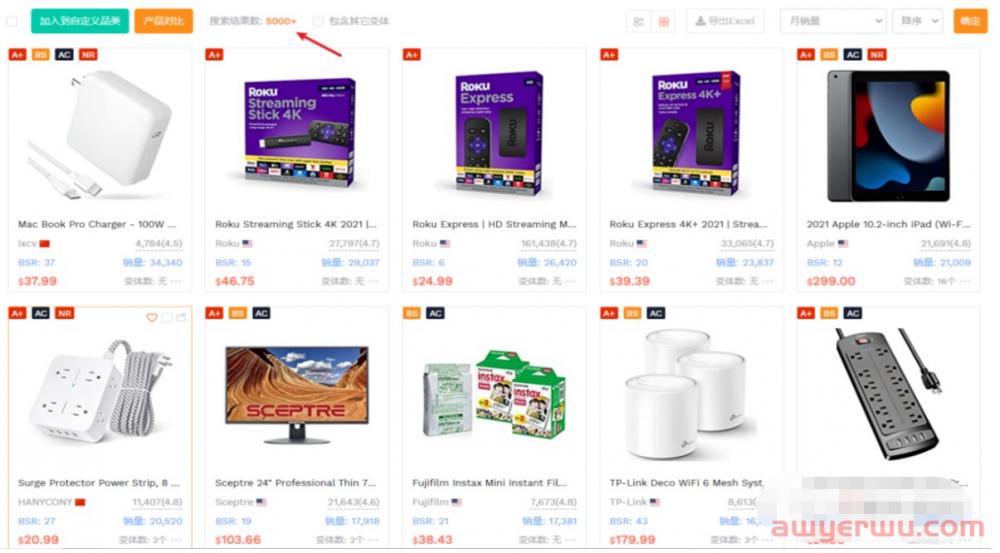The width and height of the screenshot is (1000, 553).
Task: Tick the select-all checkbox at top left
Action: 11,21
